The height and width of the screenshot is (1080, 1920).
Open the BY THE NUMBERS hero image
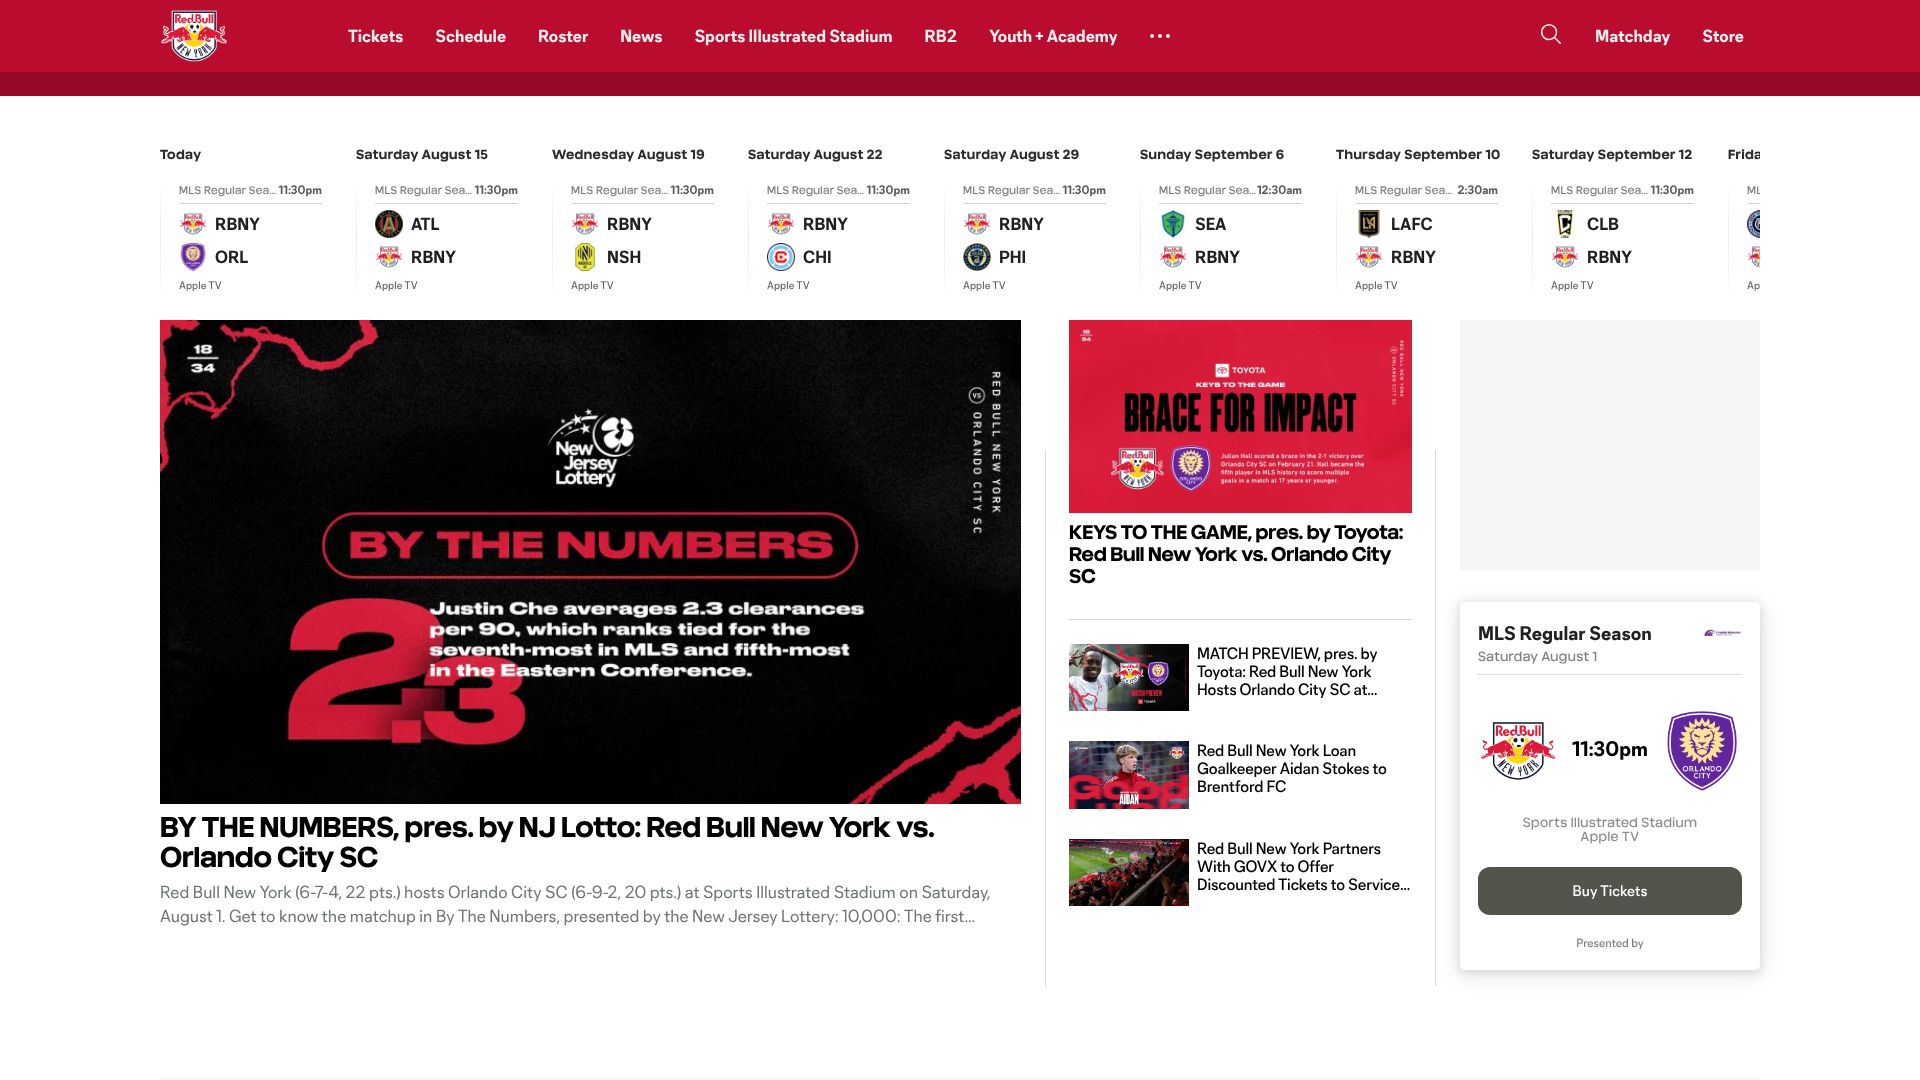coord(590,562)
